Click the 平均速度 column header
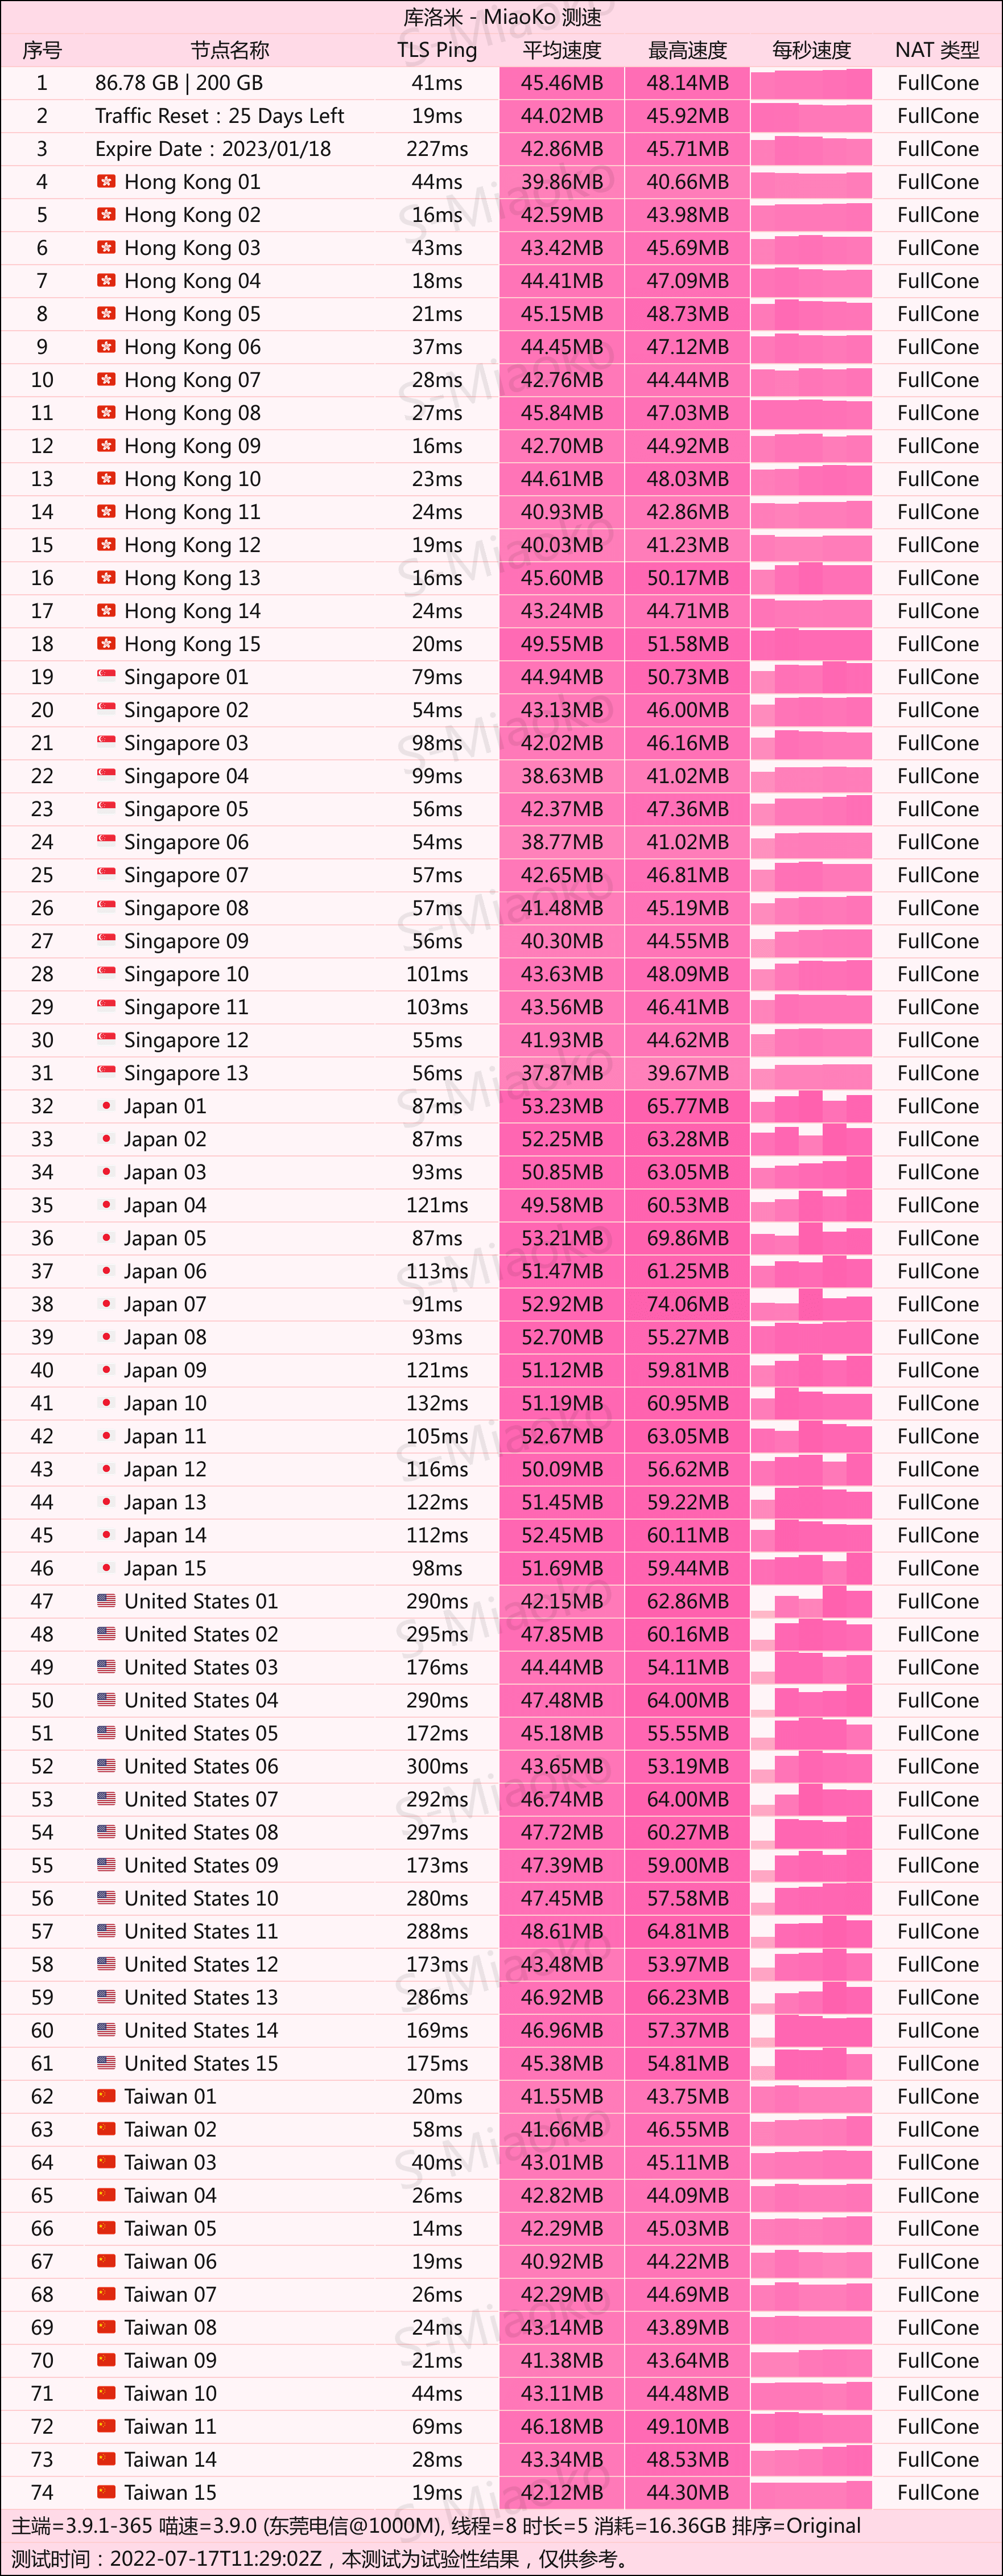Viewport: 1003px width, 2576px height. pyautogui.click(x=562, y=50)
